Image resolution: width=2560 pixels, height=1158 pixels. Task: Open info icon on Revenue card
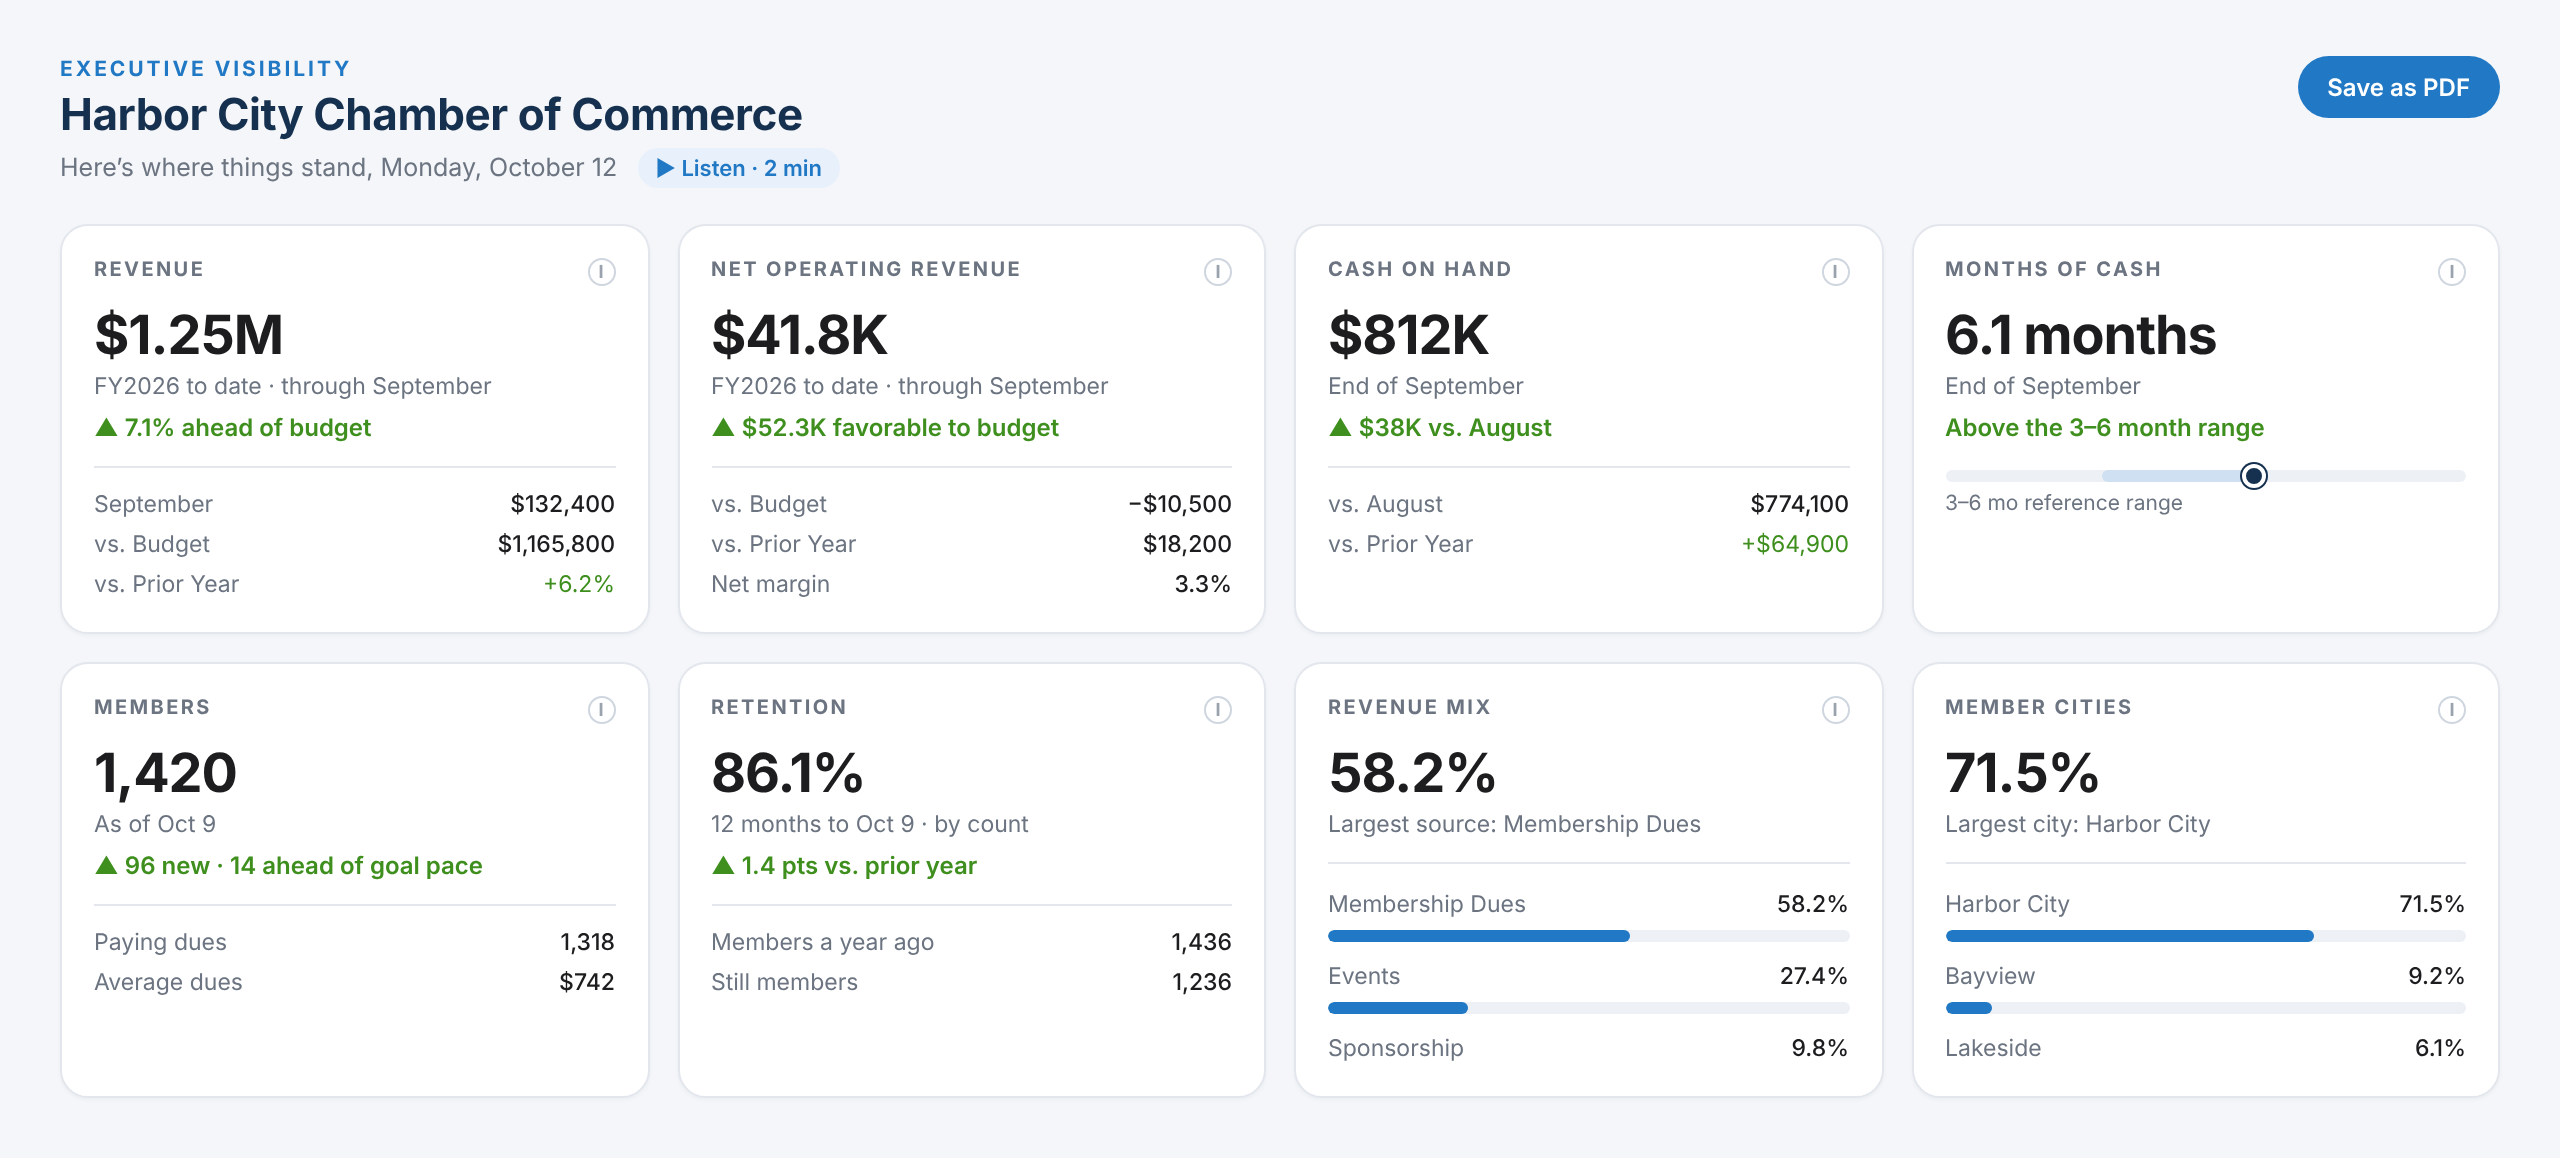(601, 271)
